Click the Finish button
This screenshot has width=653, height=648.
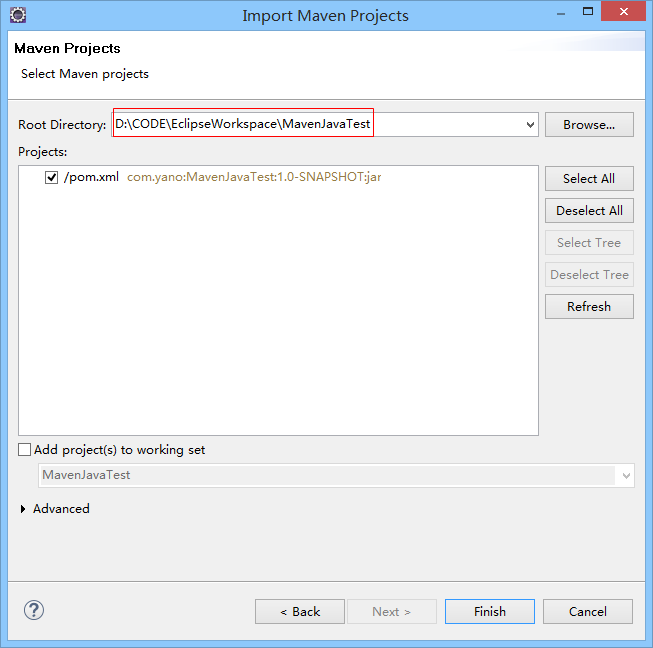(490, 612)
